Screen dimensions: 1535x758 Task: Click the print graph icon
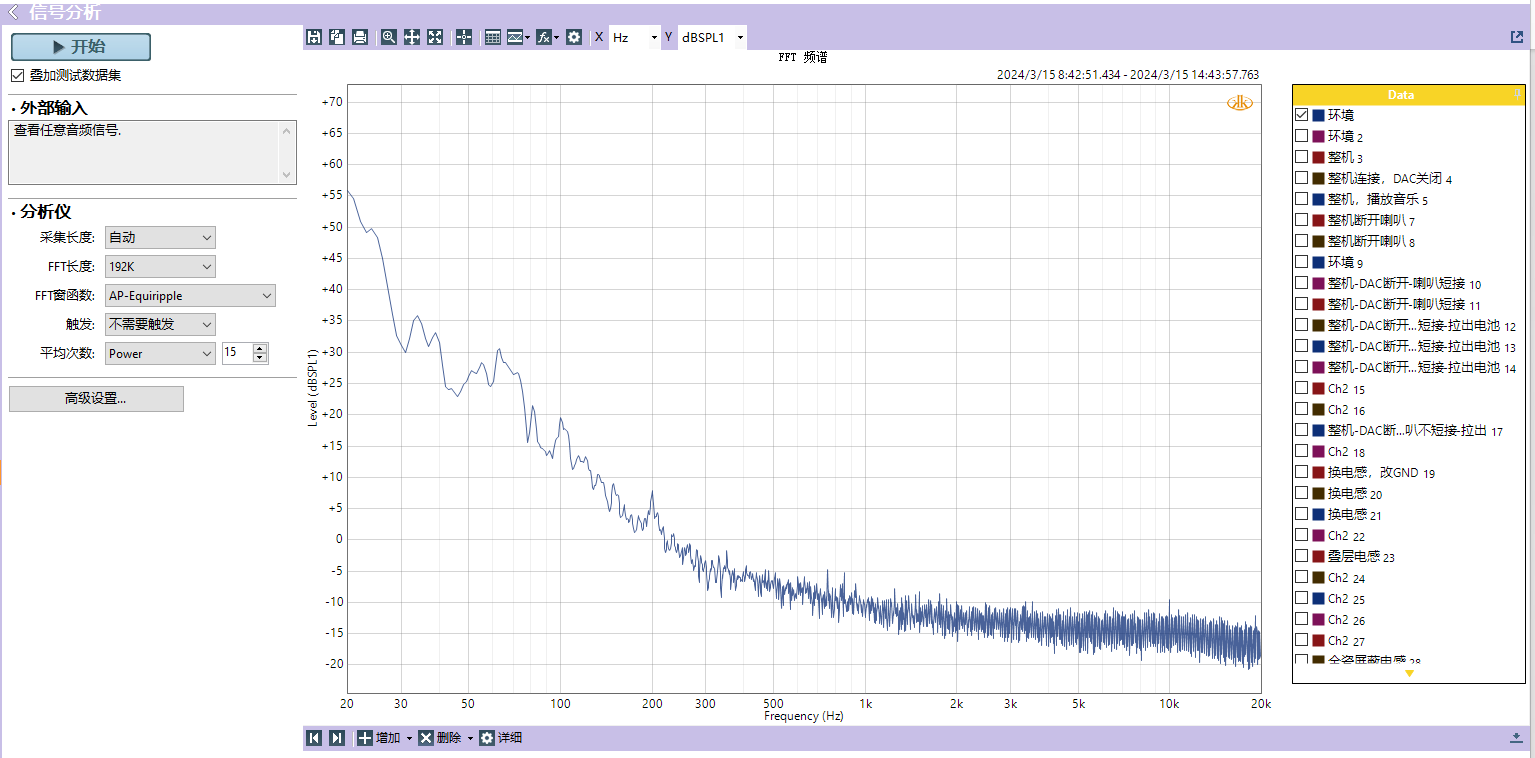[360, 37]
